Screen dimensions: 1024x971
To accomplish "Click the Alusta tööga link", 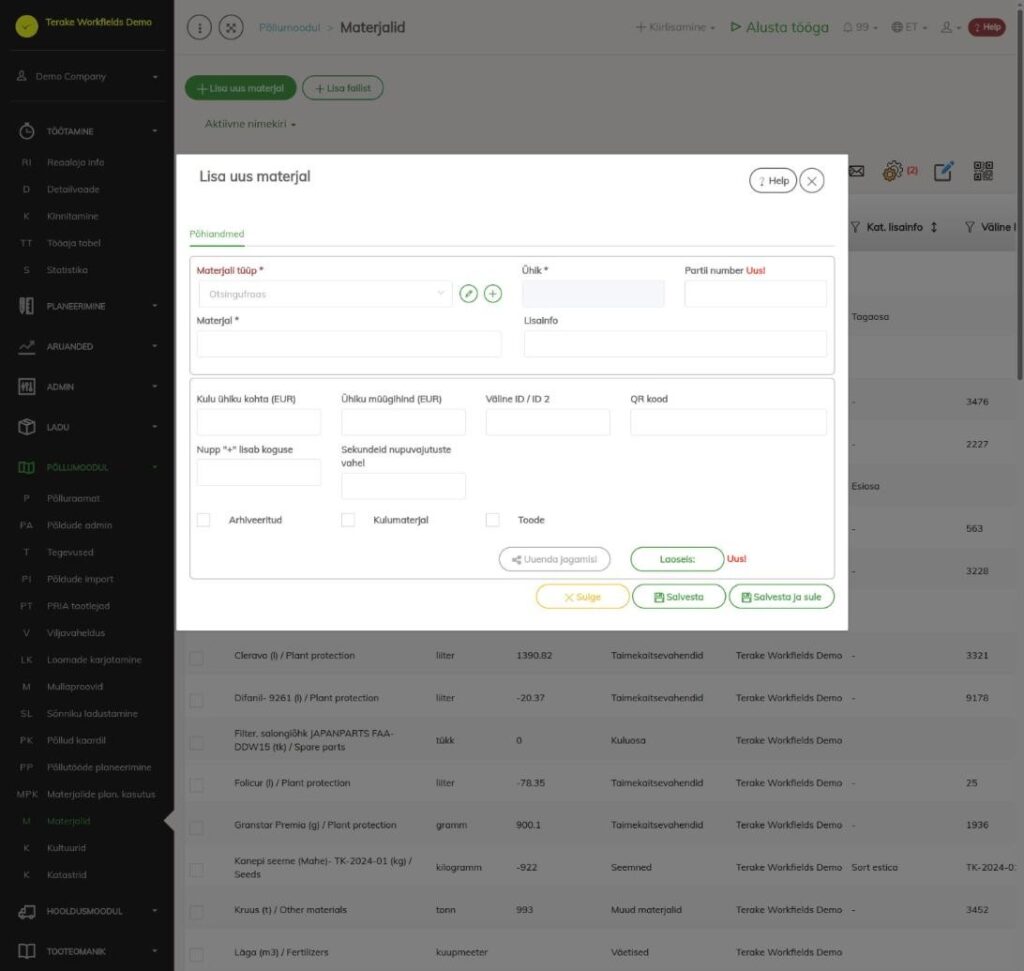I will (779, 27).
